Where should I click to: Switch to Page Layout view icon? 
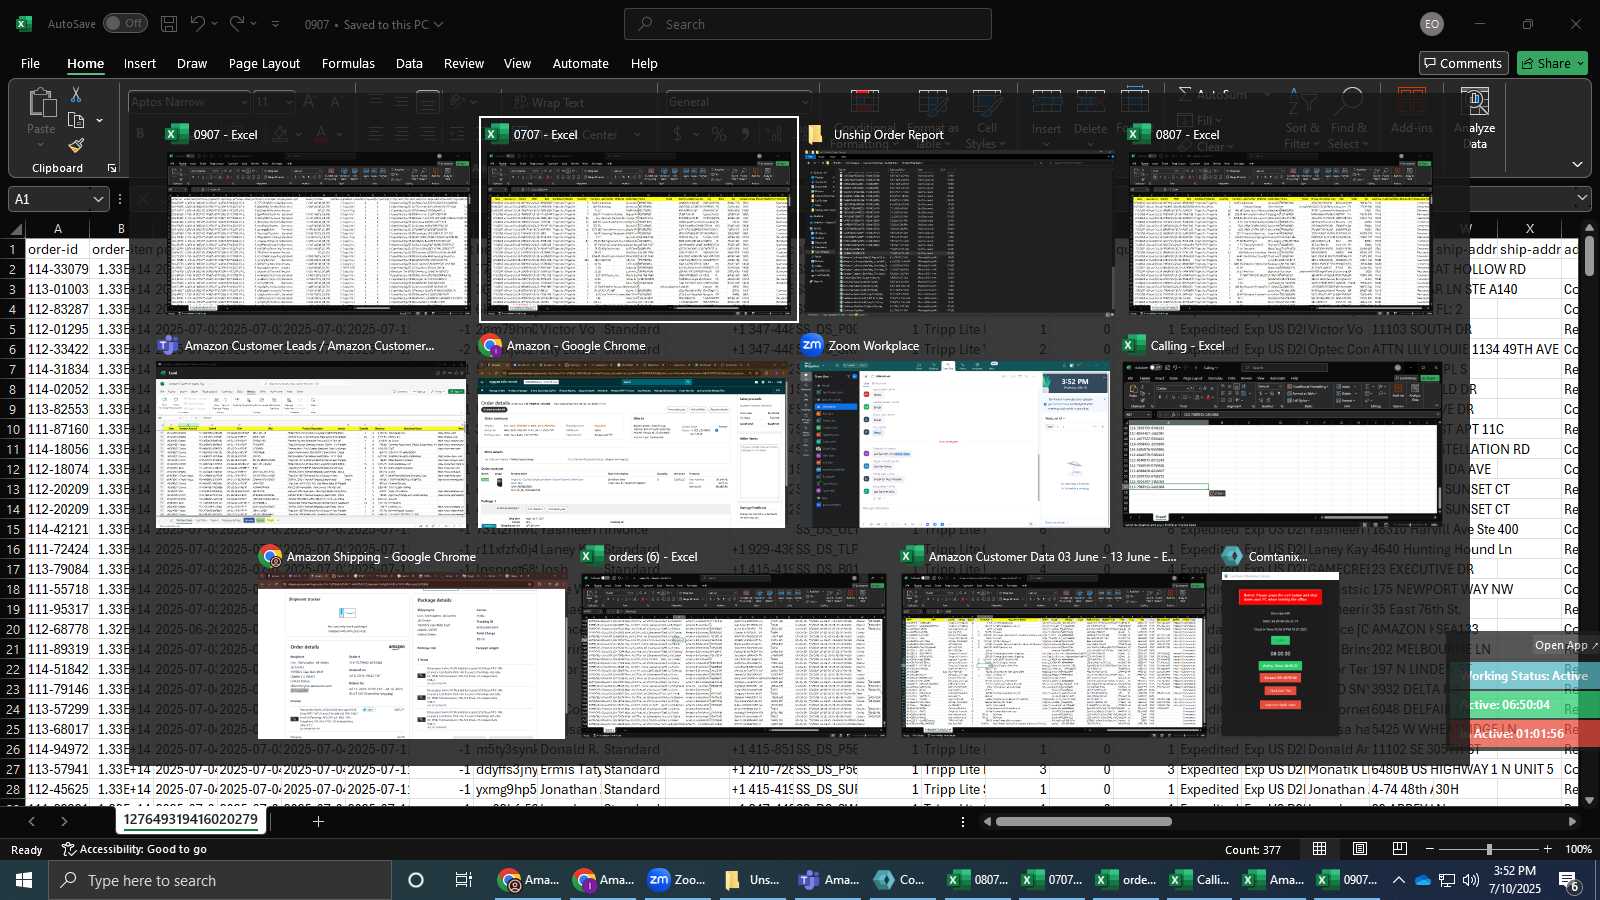(1360, 849)
